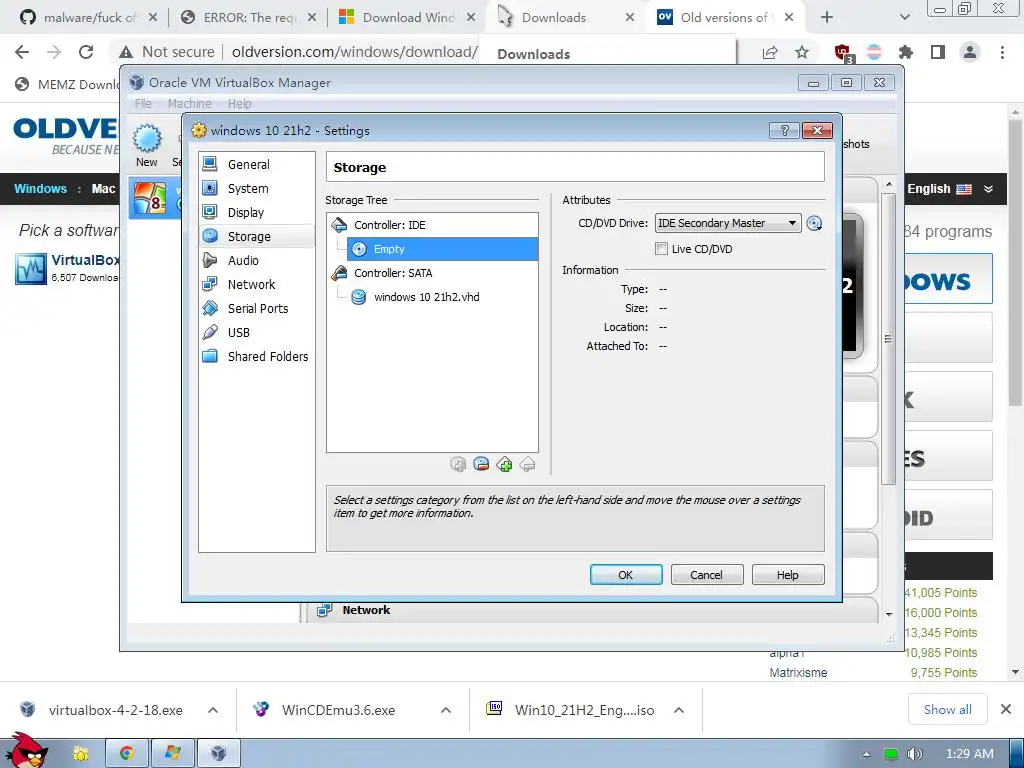This screenshot has height=768, width=1024.
Task: Open General settings category
Action: (257, 165)
